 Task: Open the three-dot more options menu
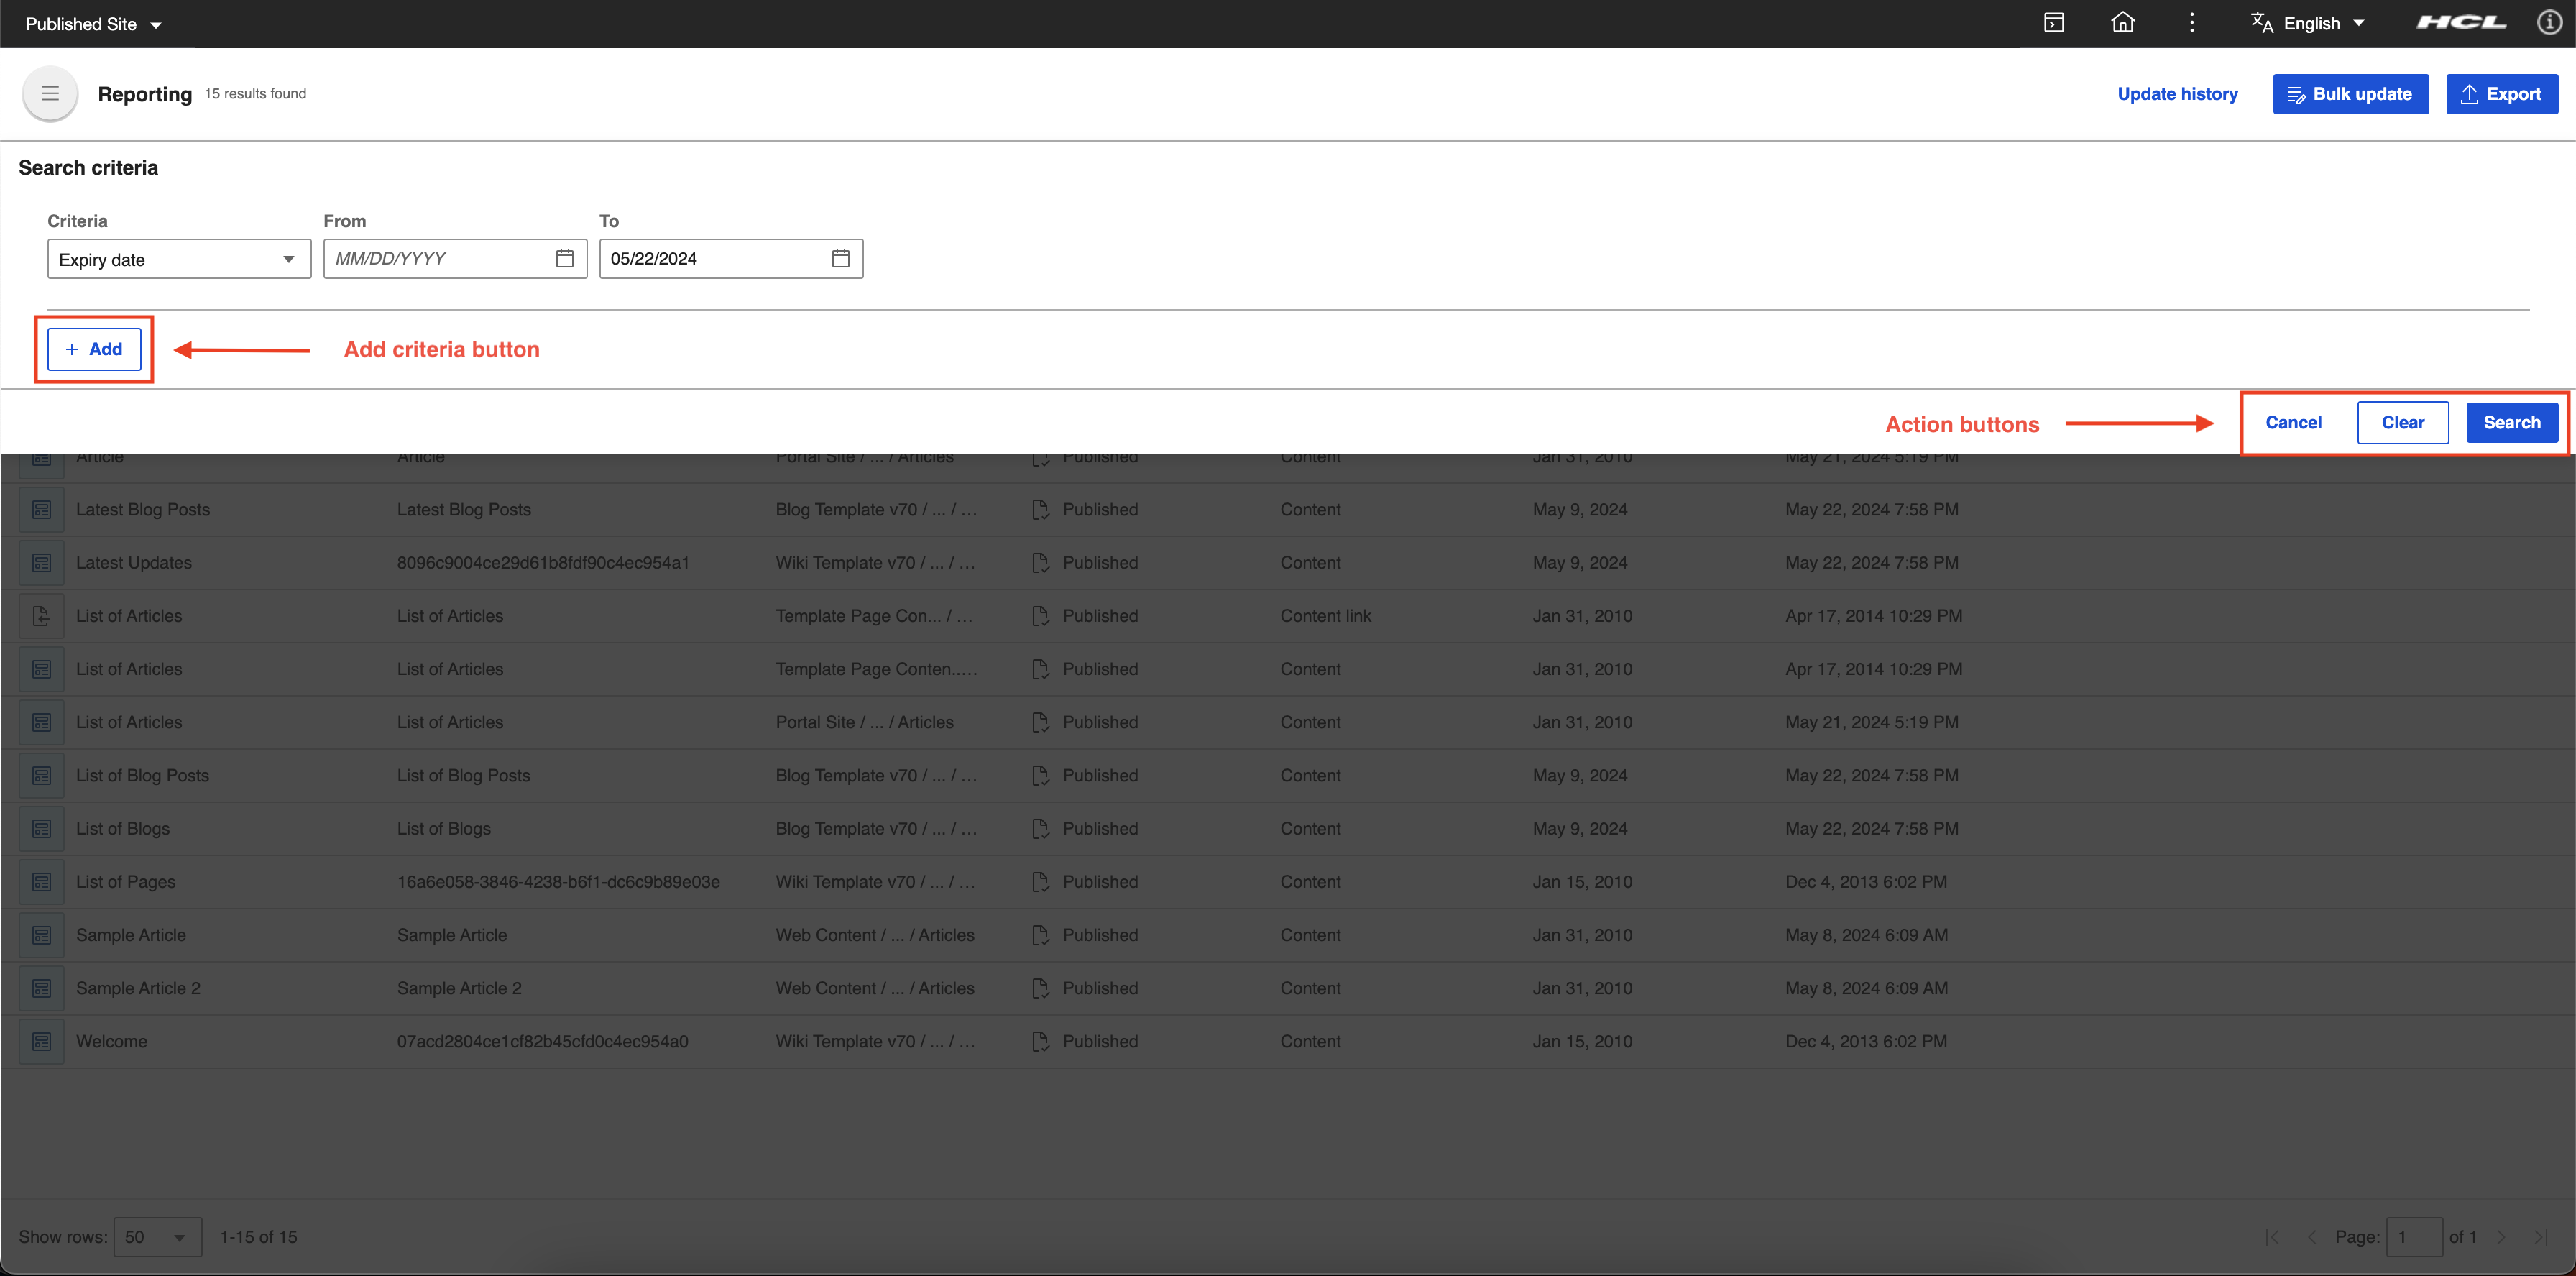[2191, 23]
